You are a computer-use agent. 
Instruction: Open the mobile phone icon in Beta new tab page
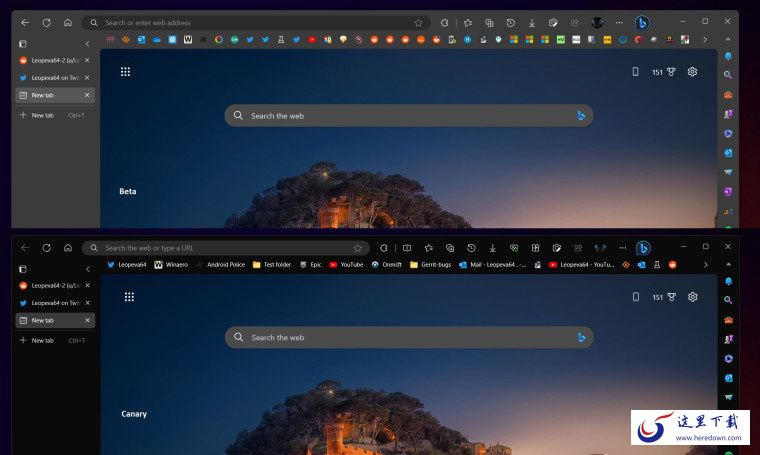635,72
